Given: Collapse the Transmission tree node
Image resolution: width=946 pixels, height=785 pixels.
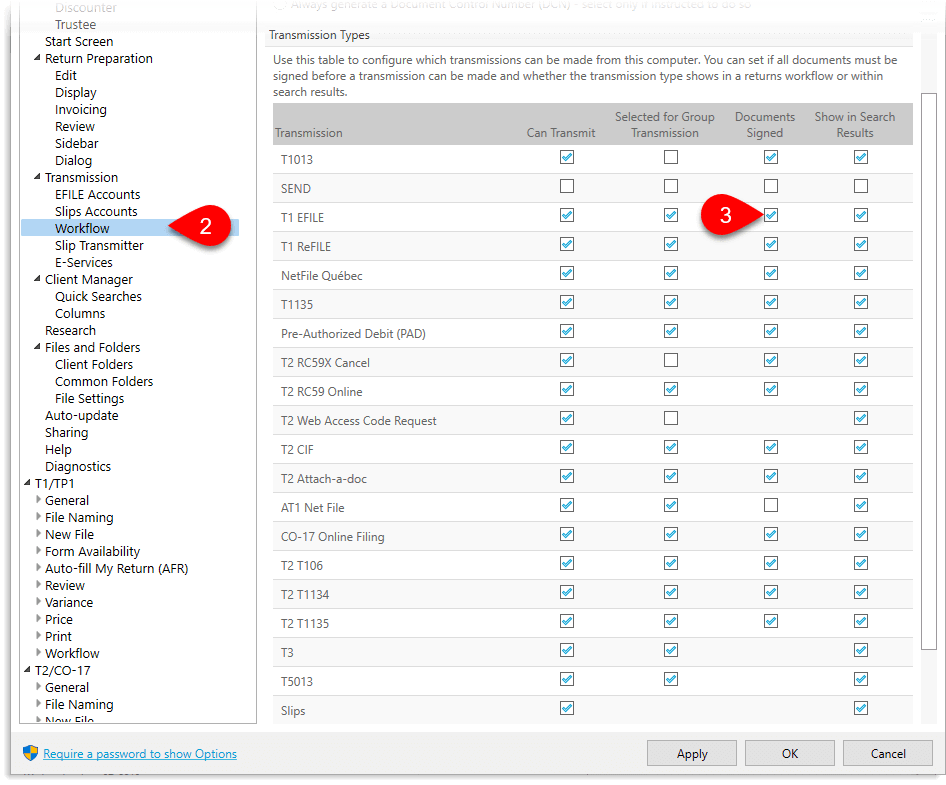Looking at the screenshot, I should 37,177.
